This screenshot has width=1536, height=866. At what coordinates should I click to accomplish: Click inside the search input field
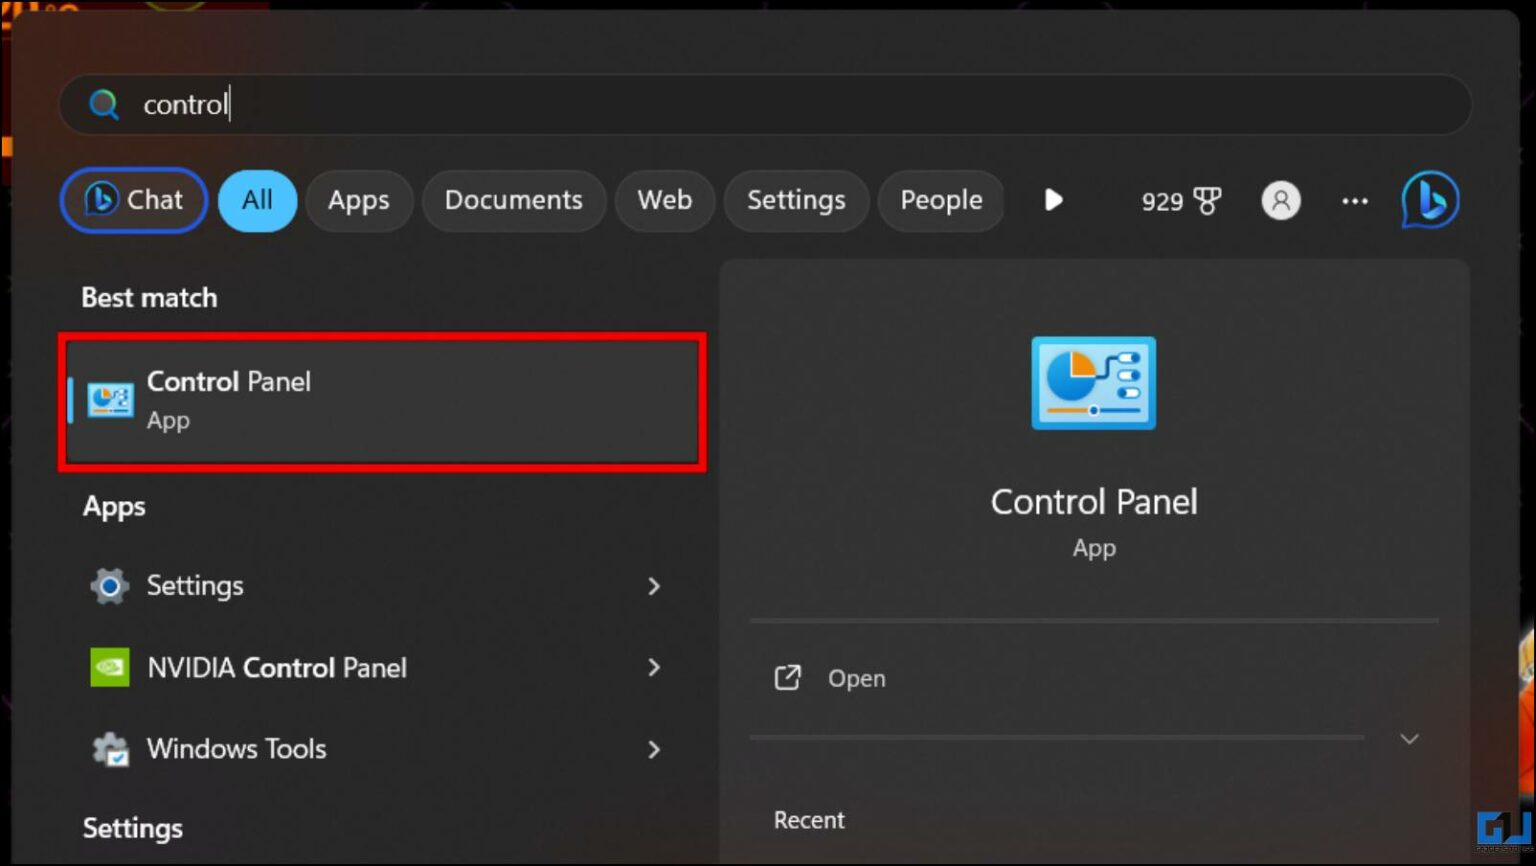400,104
